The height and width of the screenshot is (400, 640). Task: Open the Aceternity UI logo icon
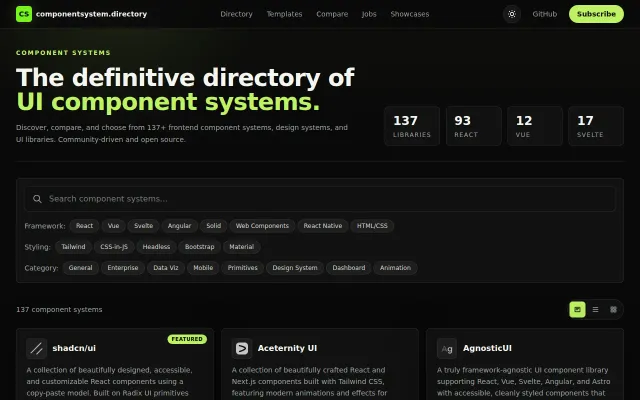click(242, 349)
